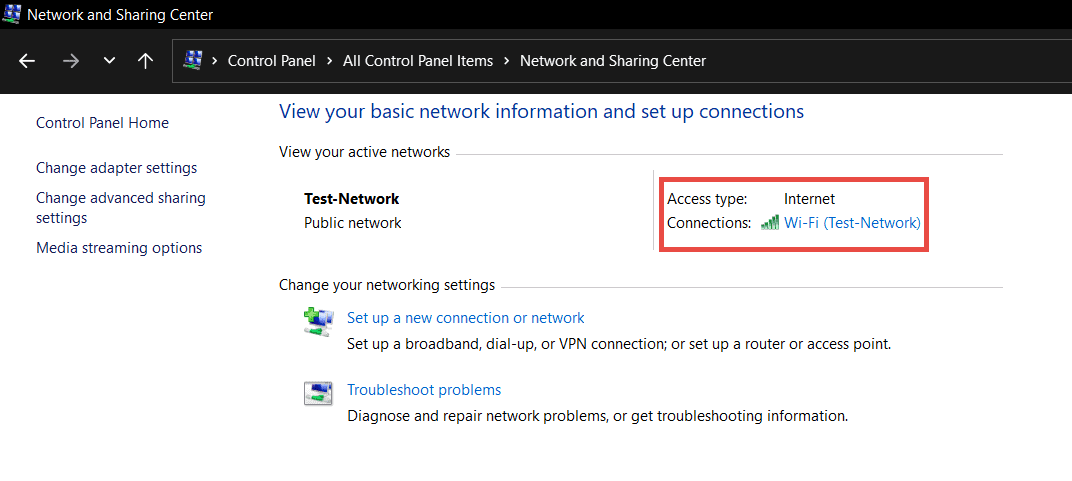Click the Wi-Fi signal strength icon

pyautogui.click(x=769, y=223)
